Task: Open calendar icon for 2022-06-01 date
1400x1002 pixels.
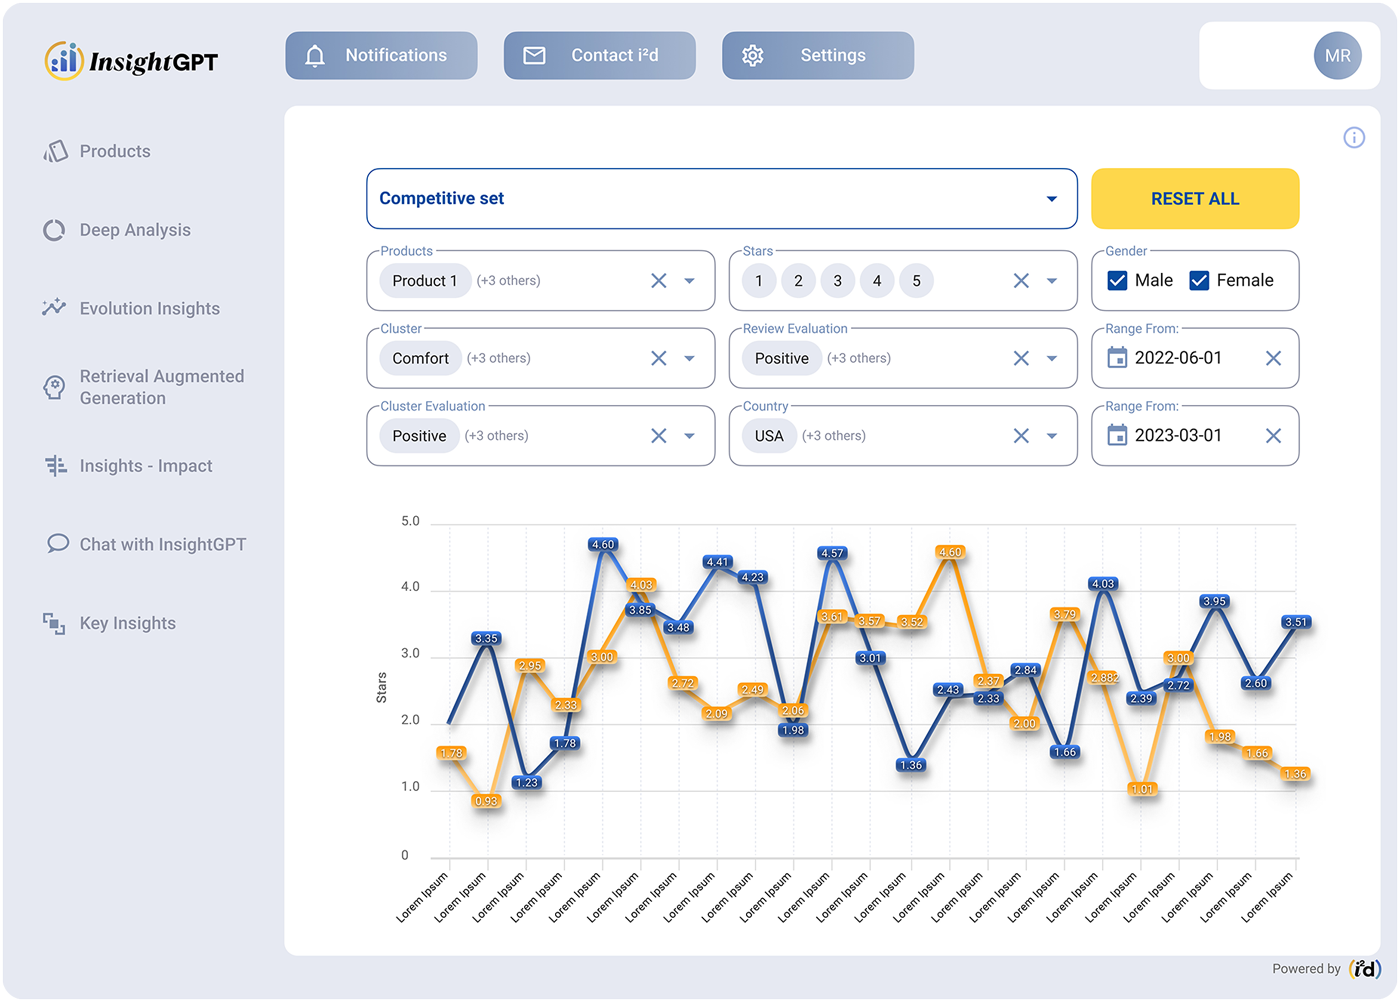Action: (x=1117, y=358)
